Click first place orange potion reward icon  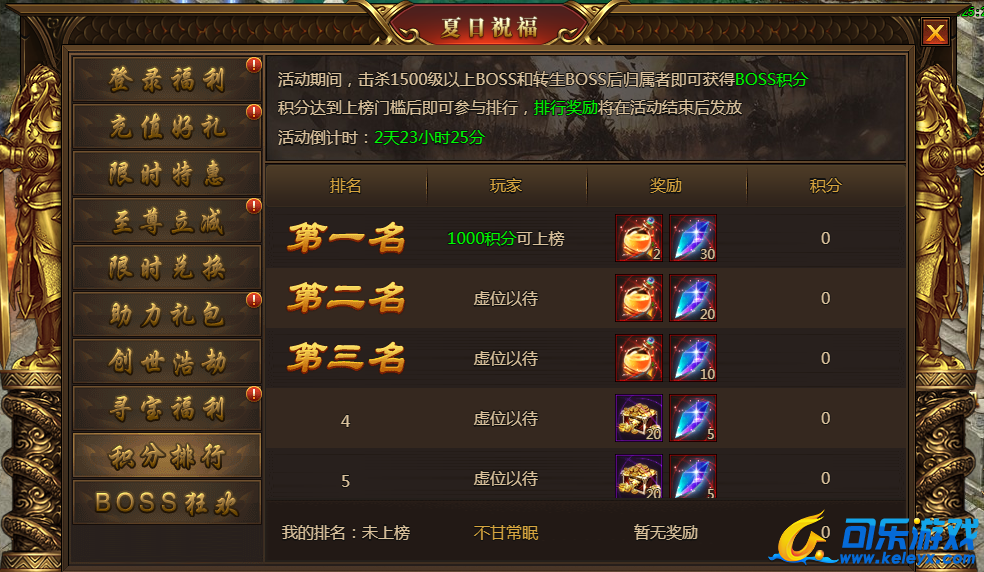(639, 238)
